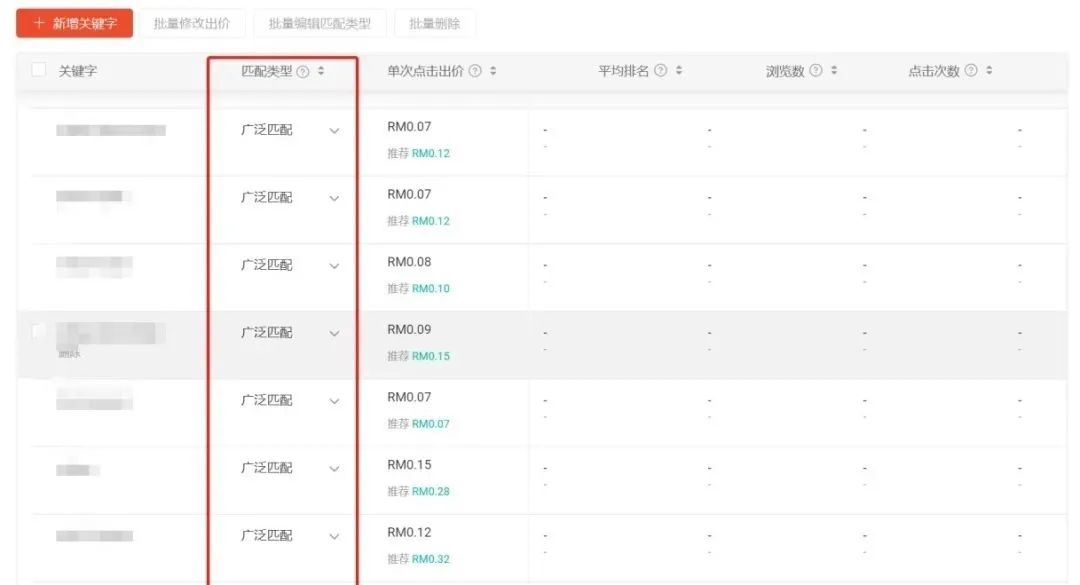Open help icon next to 浏览数

point(816,70)
